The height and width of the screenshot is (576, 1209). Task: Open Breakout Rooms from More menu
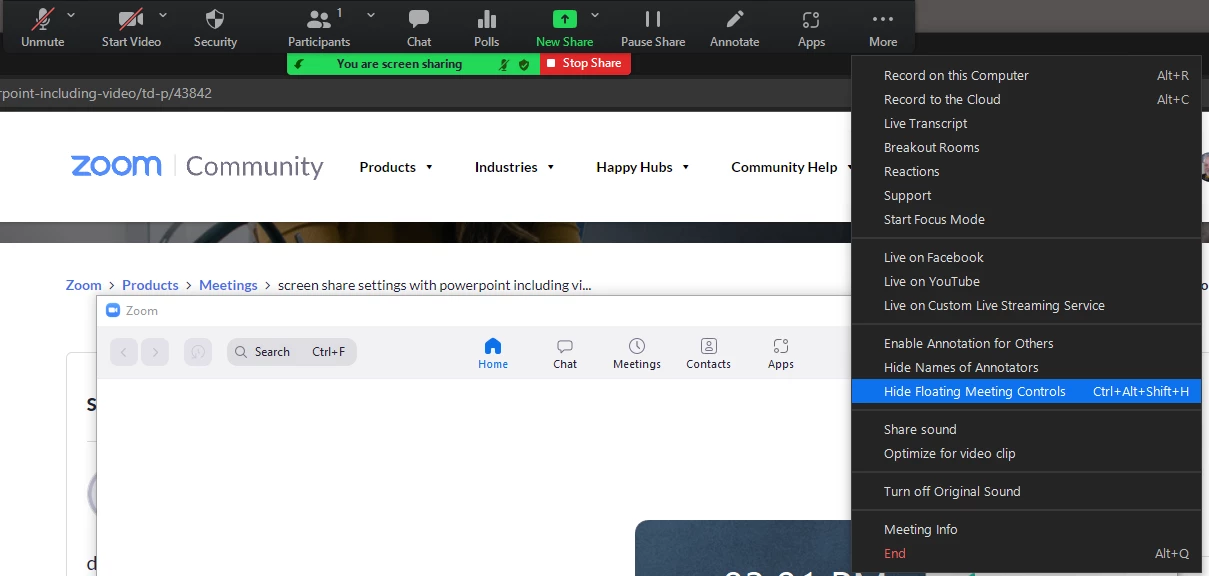click(1026, 147)
